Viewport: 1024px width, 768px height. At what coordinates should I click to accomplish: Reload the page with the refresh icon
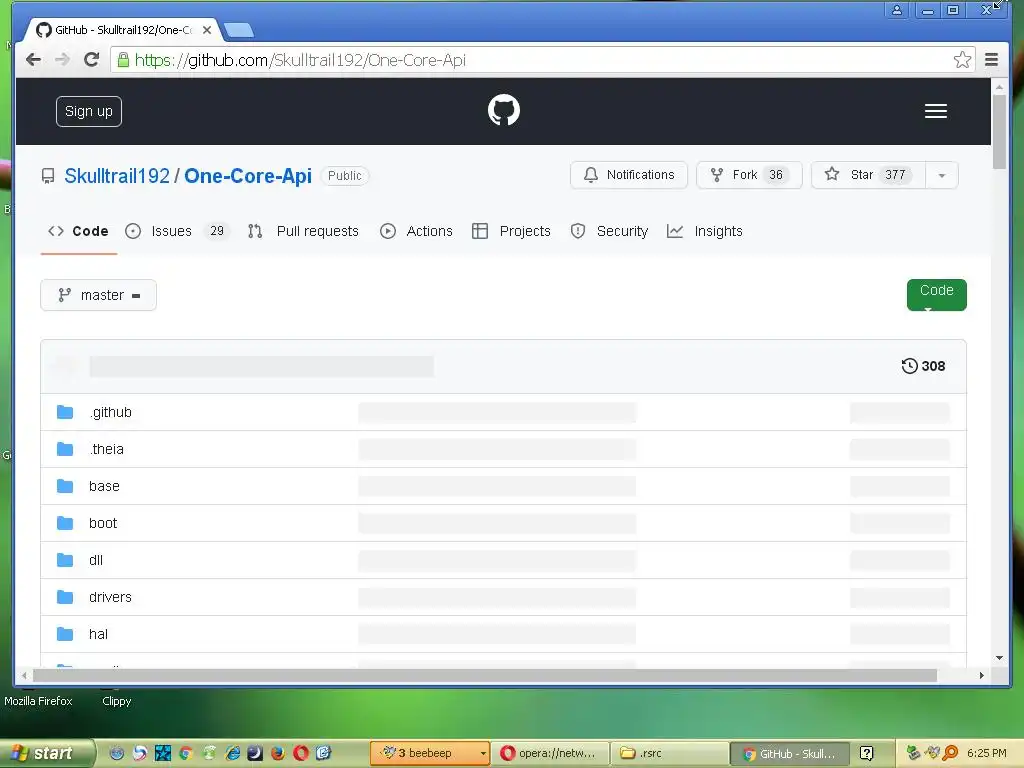point(91,59)
